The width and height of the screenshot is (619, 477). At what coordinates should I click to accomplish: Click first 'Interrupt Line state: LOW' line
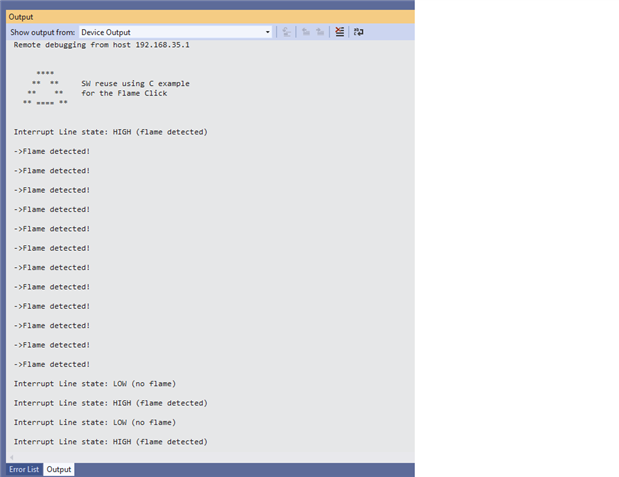pyautogui.click(x=95, y=384)
